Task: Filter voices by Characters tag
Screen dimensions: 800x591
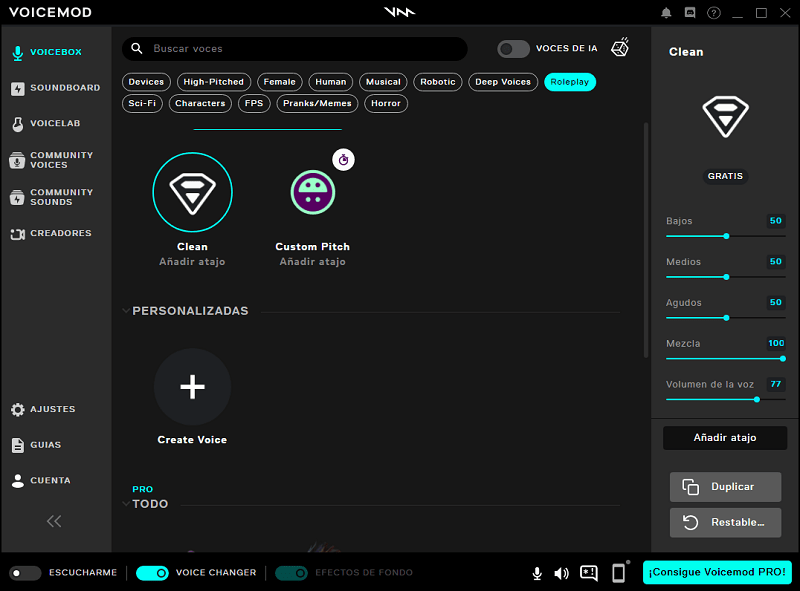Action: click(200, 104)
